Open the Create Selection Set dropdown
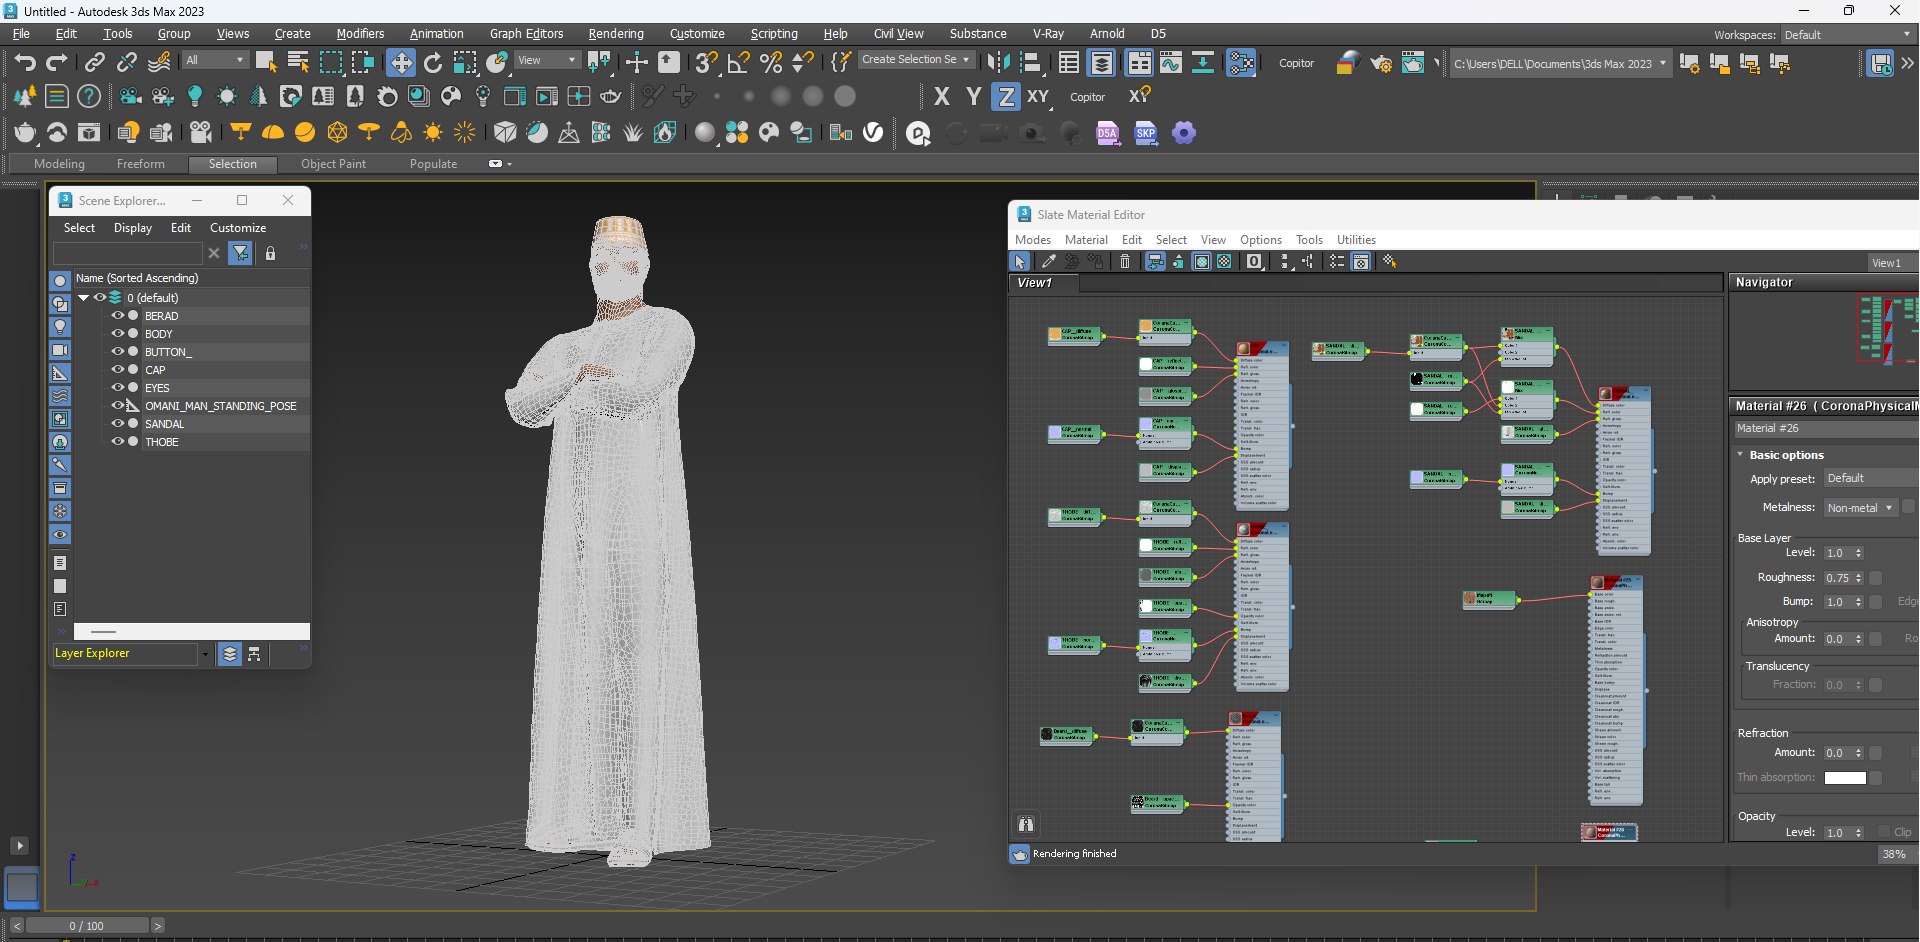The width and height of the screenshot is (1920, 942). pyautogui.click(x=916, y=60)
